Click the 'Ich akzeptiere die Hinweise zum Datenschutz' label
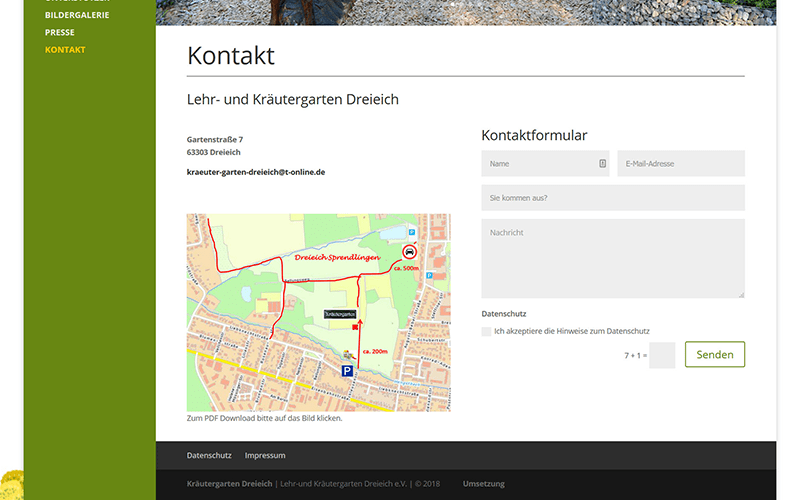This screenshot has width=800, height=500. tap(572, 332)
